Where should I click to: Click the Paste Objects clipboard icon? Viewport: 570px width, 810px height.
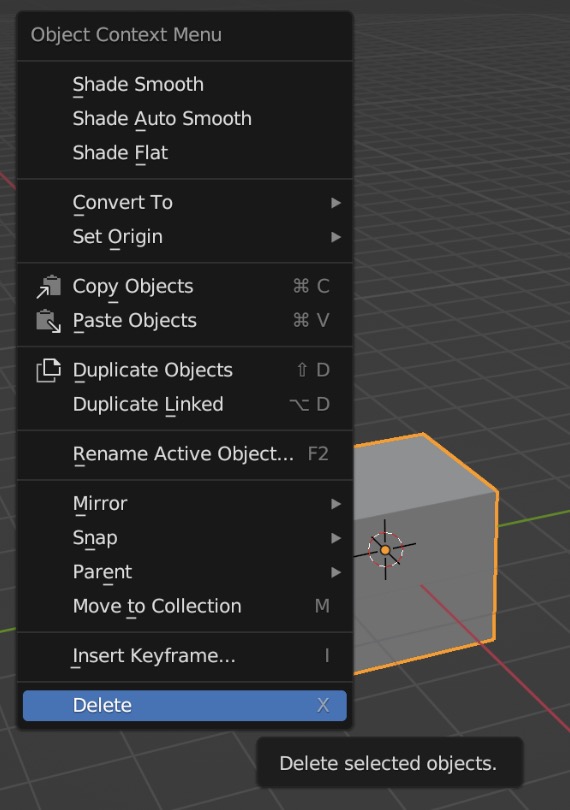point(49,321)
